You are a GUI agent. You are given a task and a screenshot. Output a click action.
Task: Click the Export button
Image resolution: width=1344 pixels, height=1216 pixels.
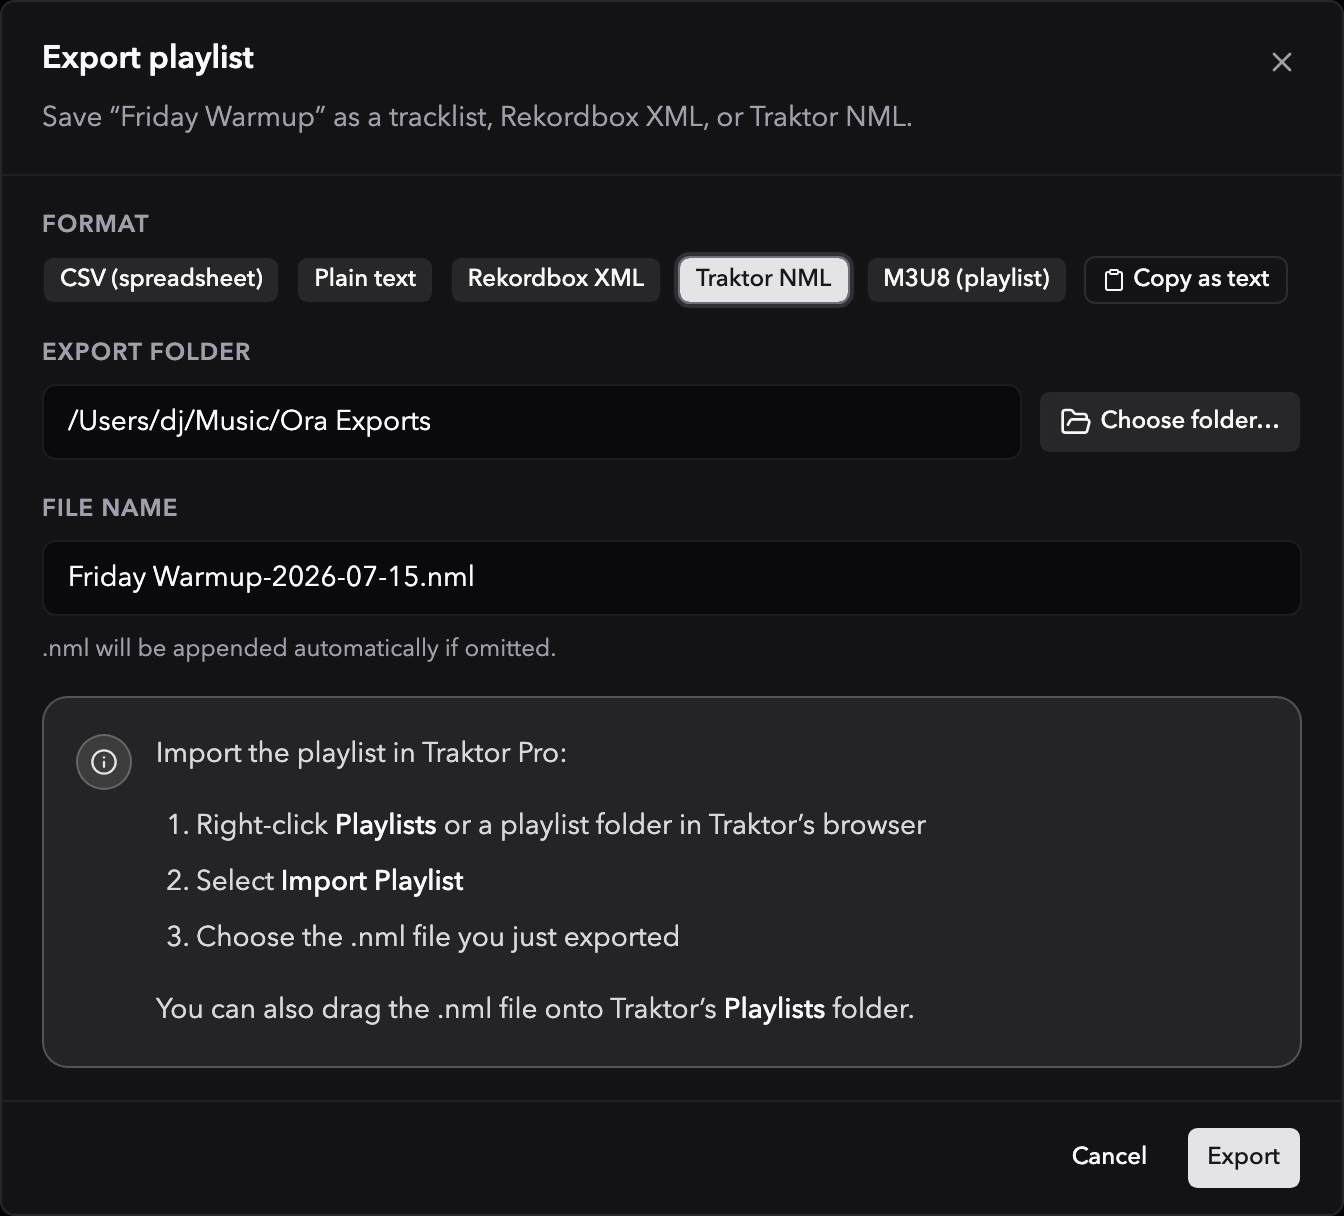1244,1158
